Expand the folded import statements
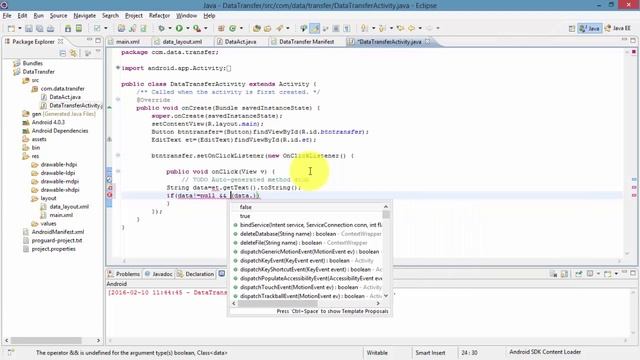 (x=118, y=68)
